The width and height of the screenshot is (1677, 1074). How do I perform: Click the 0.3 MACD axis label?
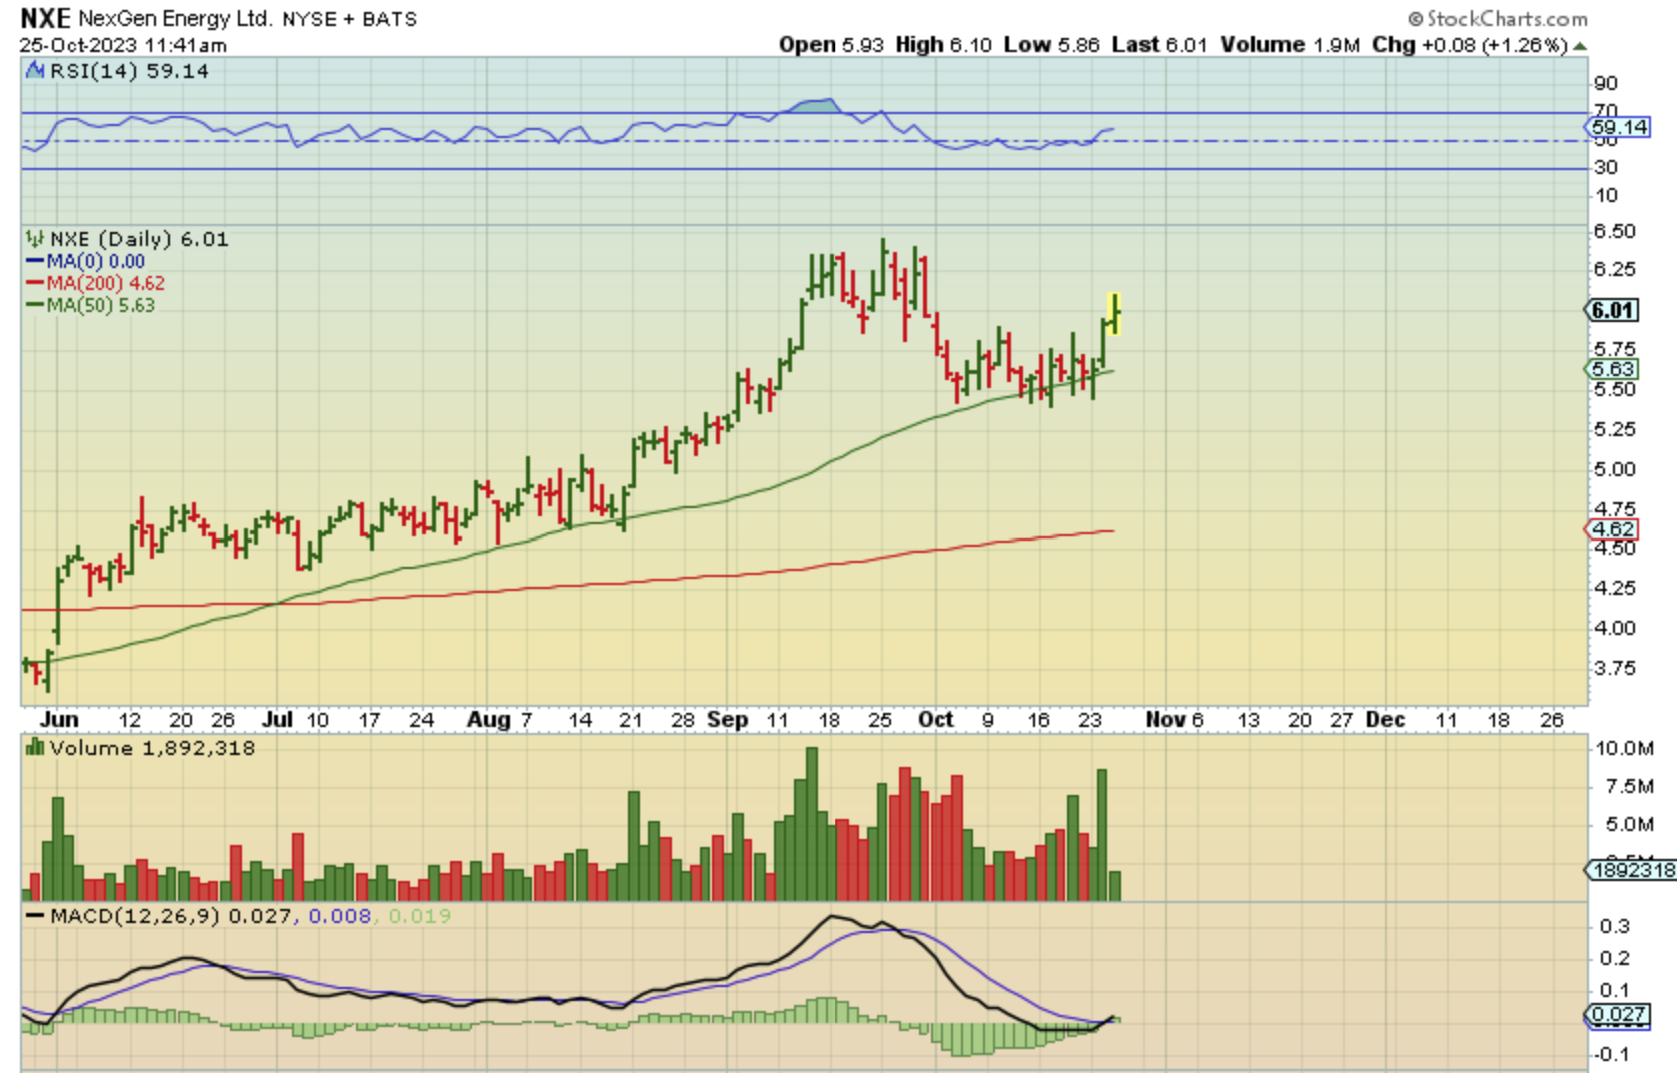pos(1615,926)
